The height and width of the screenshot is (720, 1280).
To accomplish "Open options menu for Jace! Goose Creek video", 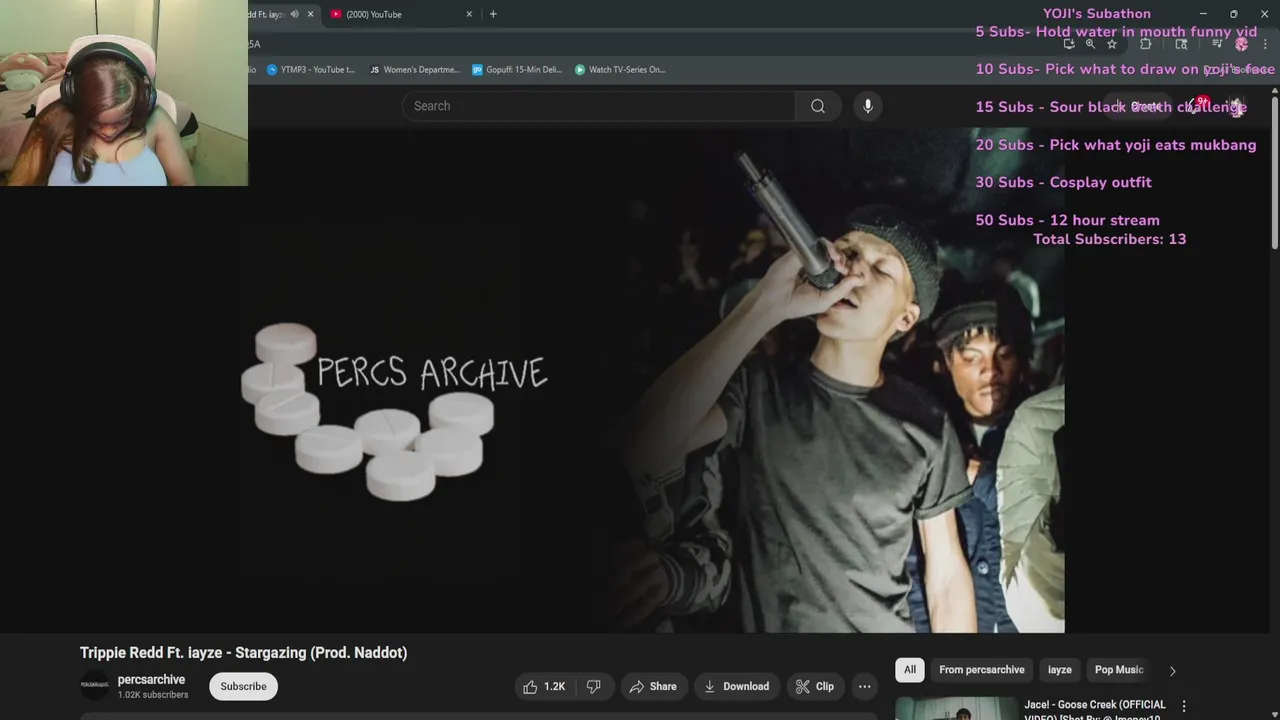I will [1184, 707].
